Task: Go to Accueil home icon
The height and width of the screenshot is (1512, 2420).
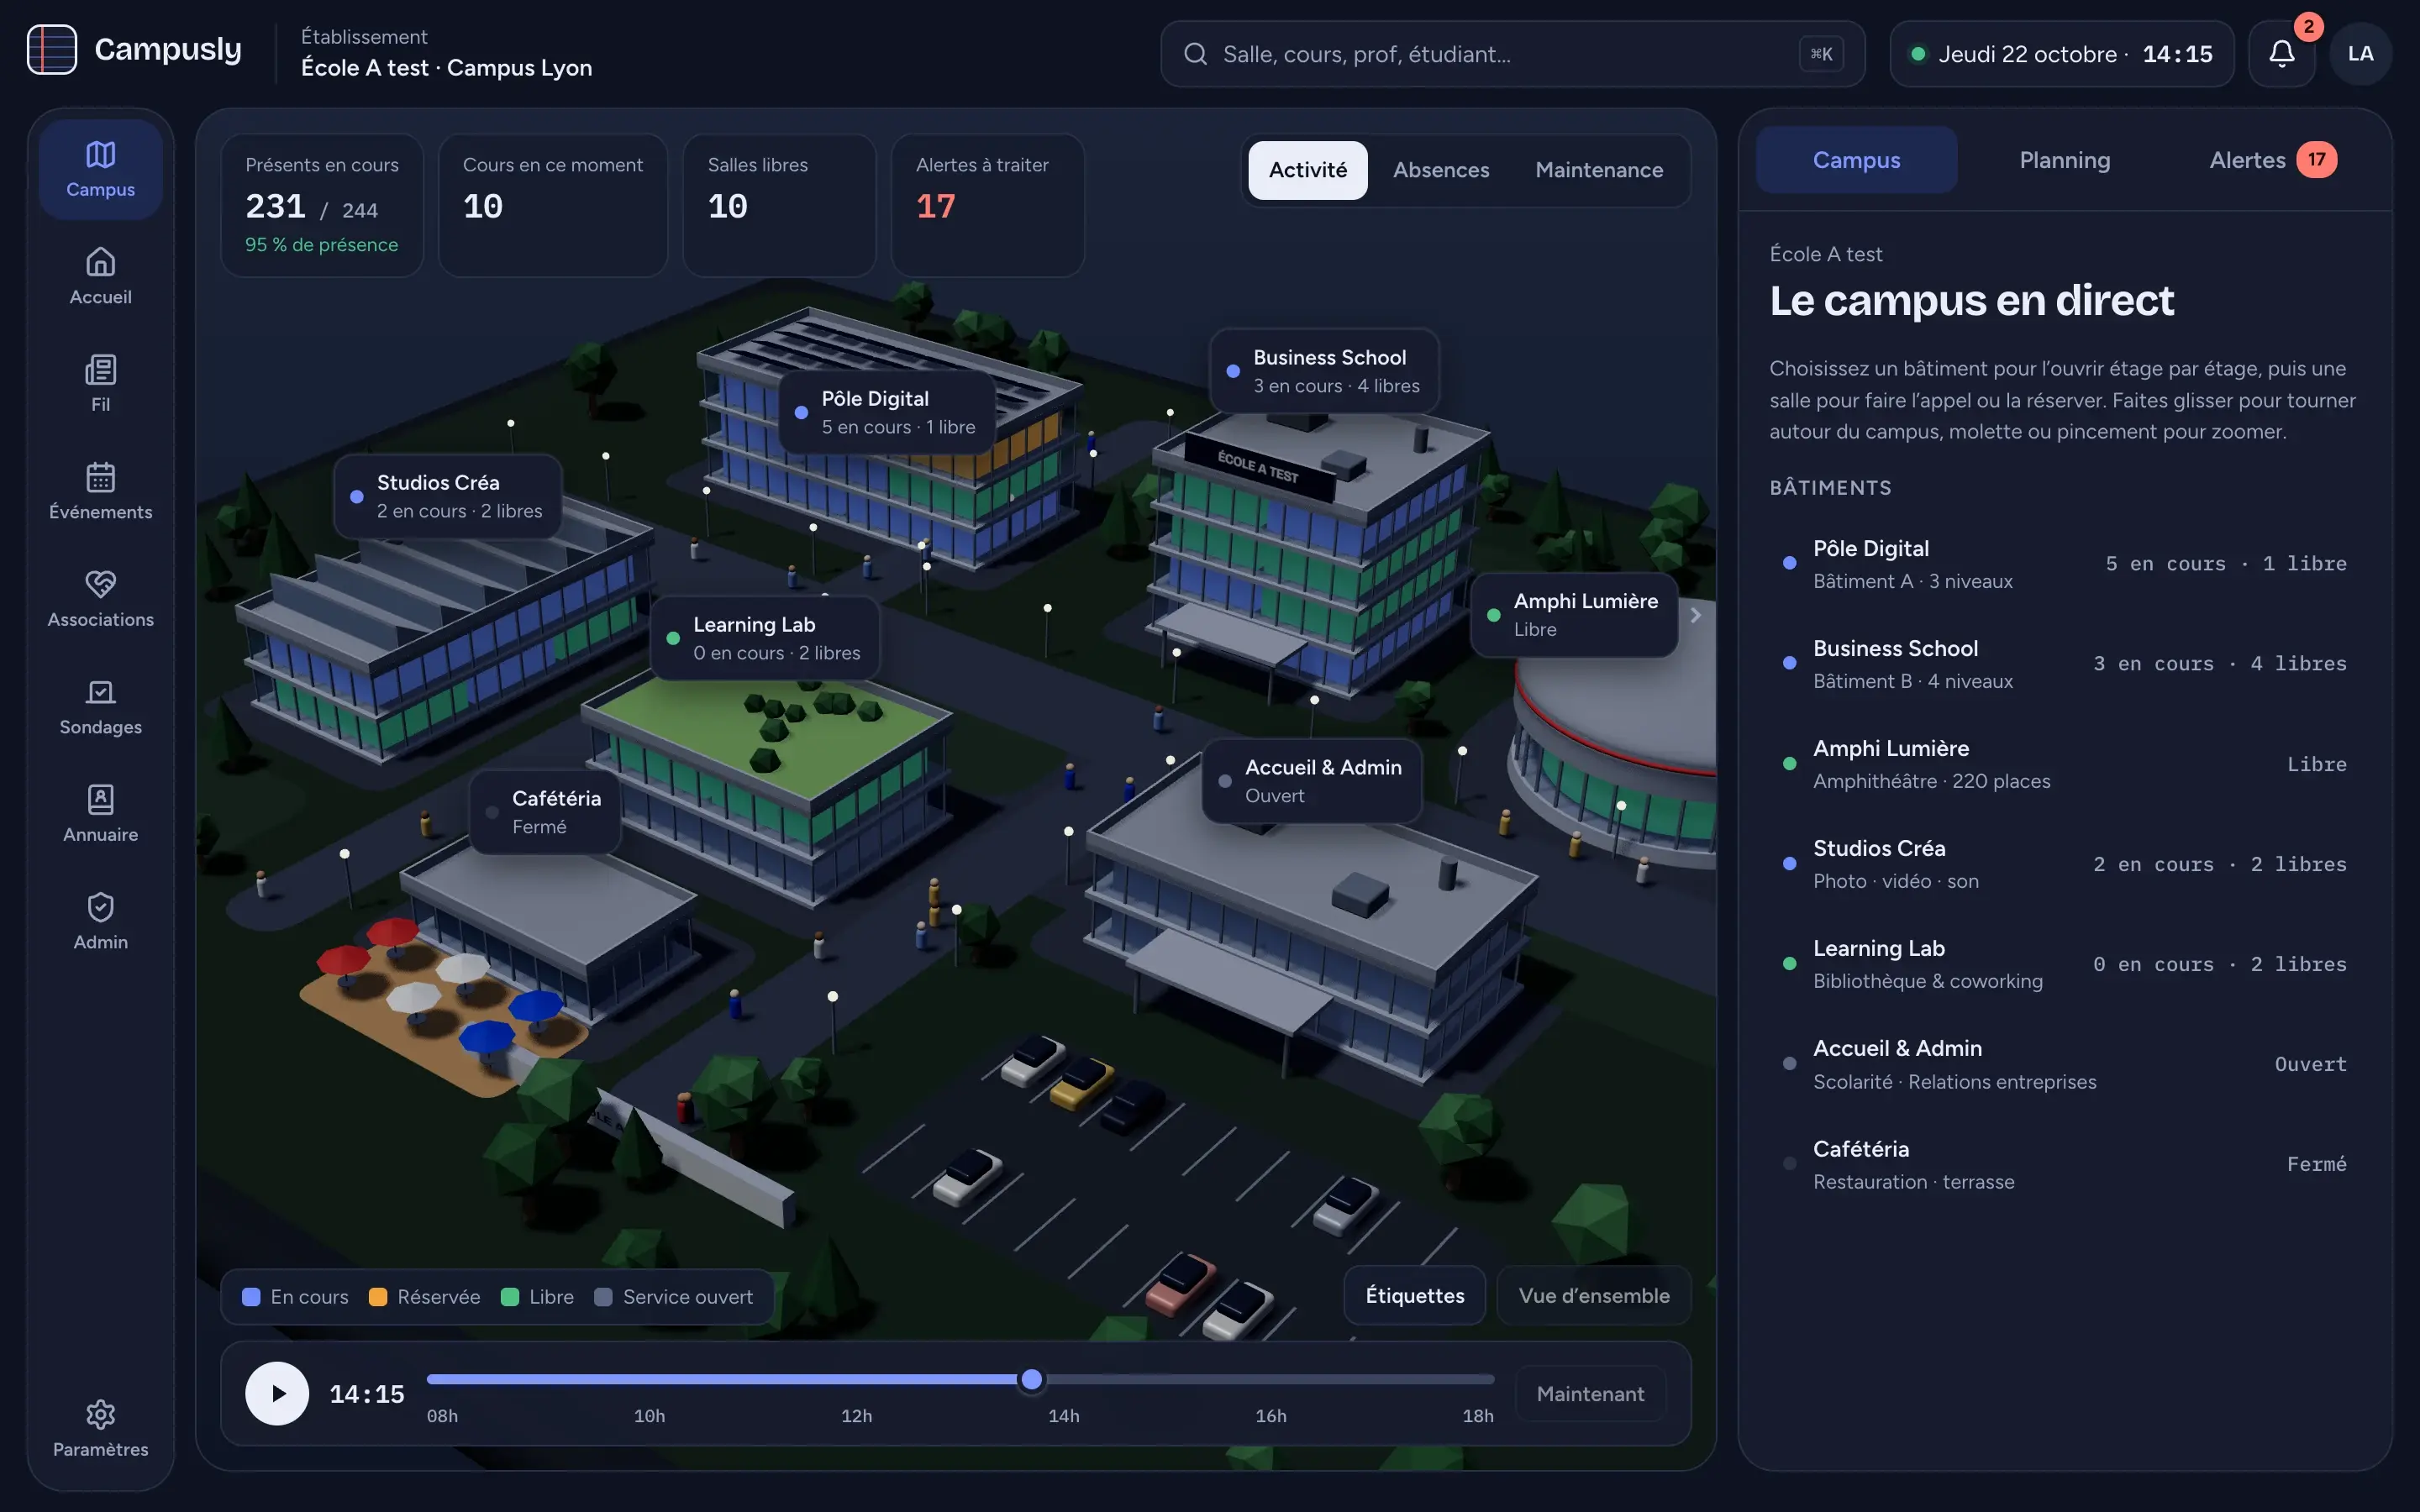Action: (100, 262)
